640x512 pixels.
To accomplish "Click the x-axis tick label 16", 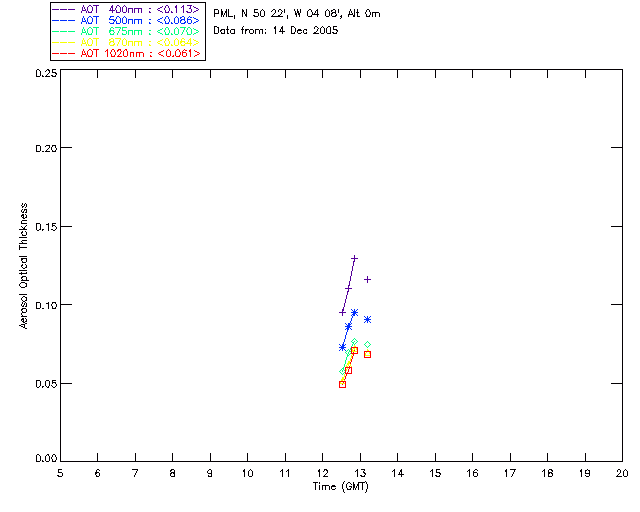I will point(472,473).
